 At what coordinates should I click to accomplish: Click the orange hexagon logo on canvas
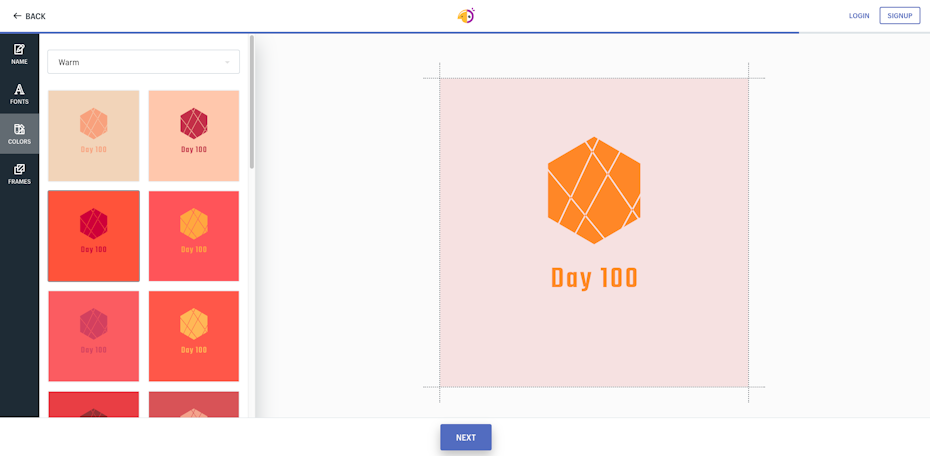coord(594,190)
